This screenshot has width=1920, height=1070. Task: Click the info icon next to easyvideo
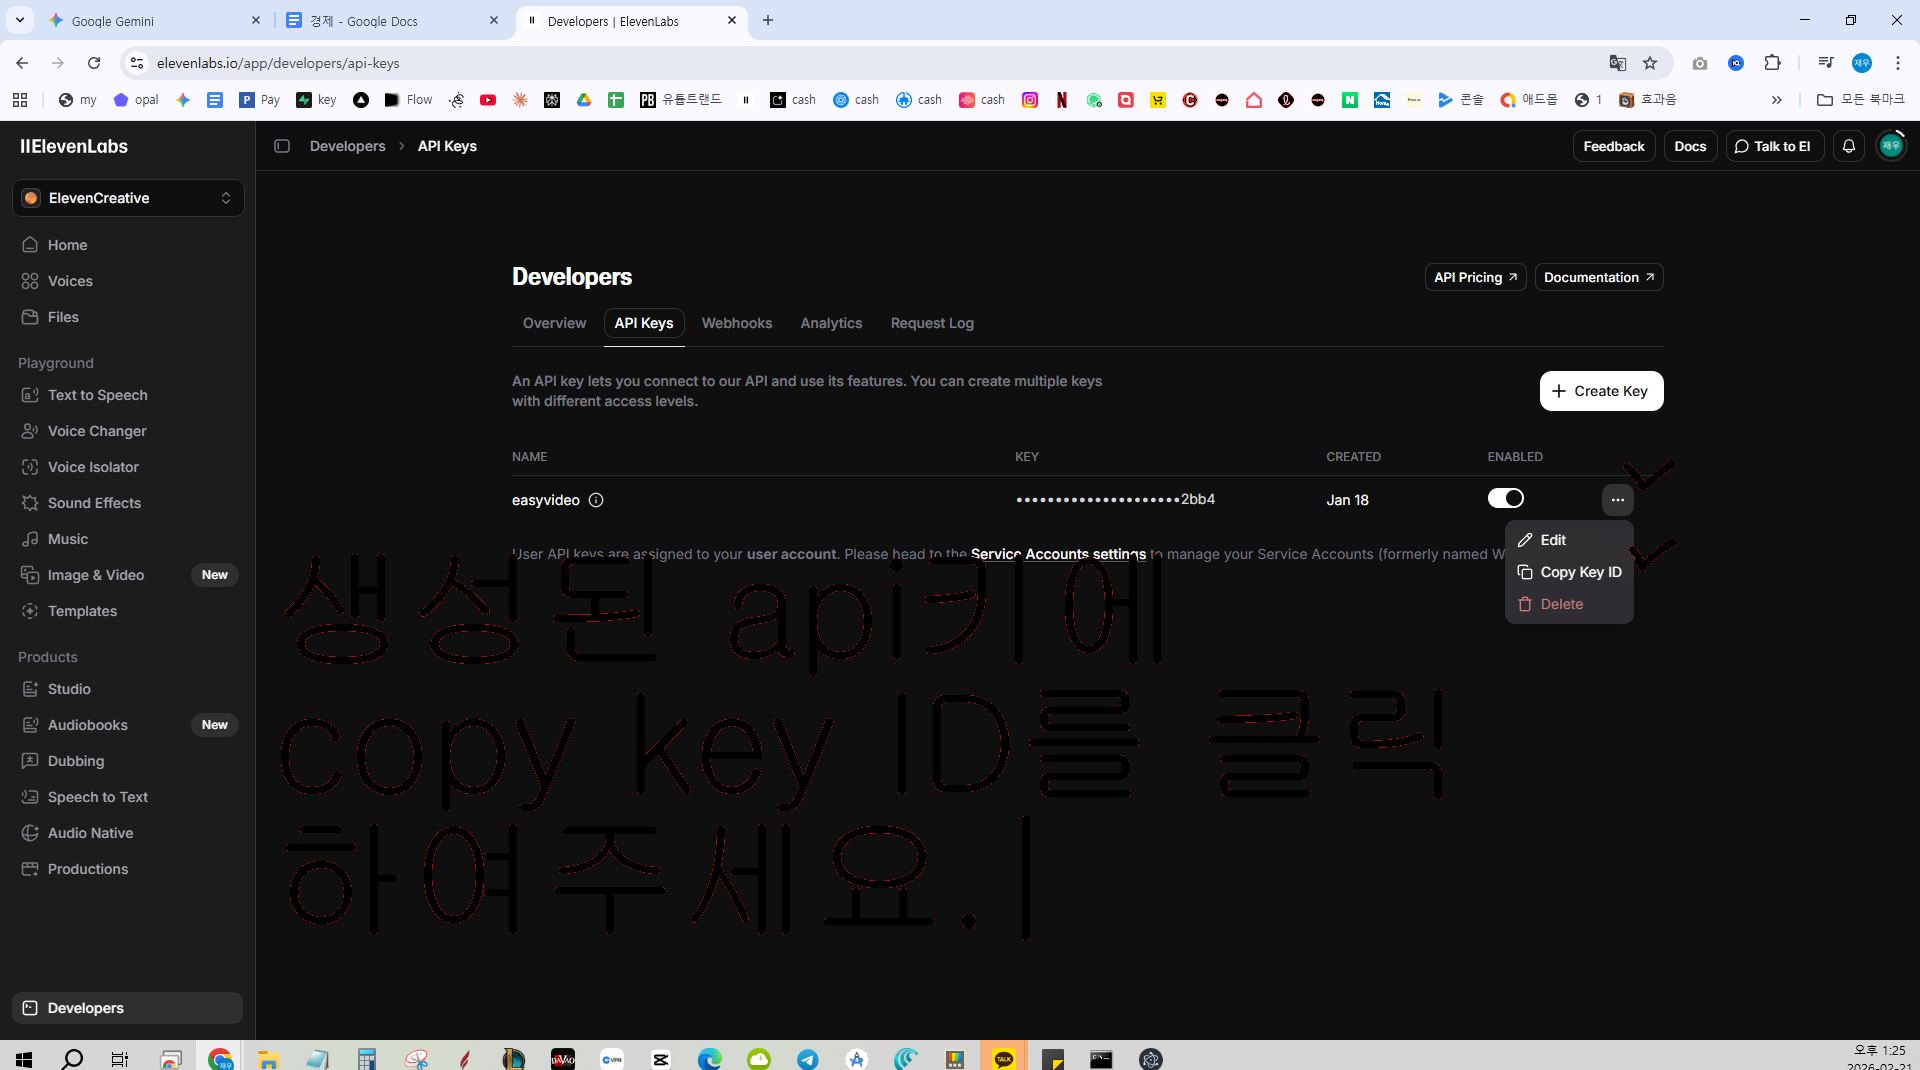pos(596,500)
